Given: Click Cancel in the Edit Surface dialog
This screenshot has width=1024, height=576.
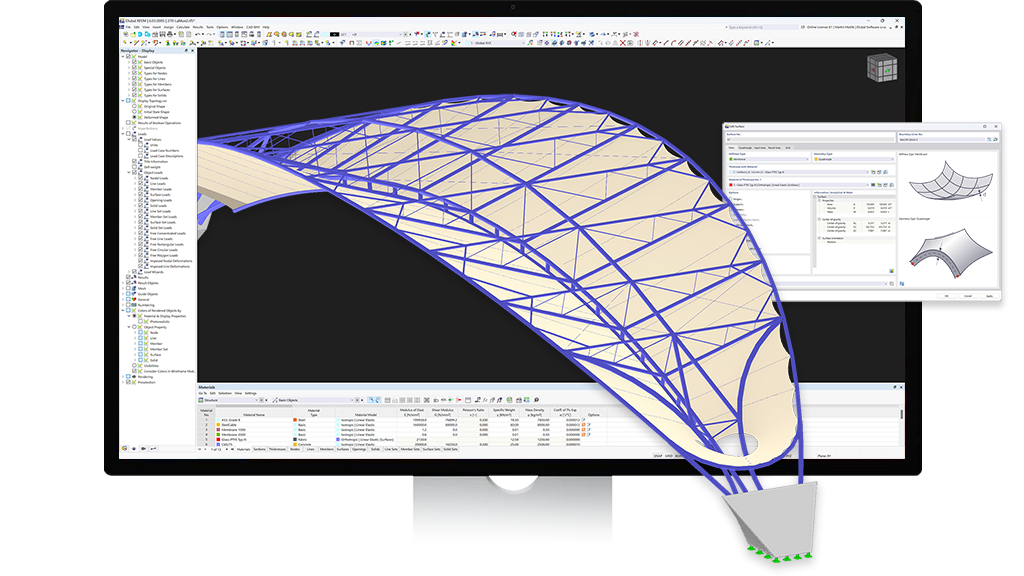Looking at the screenshot, I should [967, 296].
